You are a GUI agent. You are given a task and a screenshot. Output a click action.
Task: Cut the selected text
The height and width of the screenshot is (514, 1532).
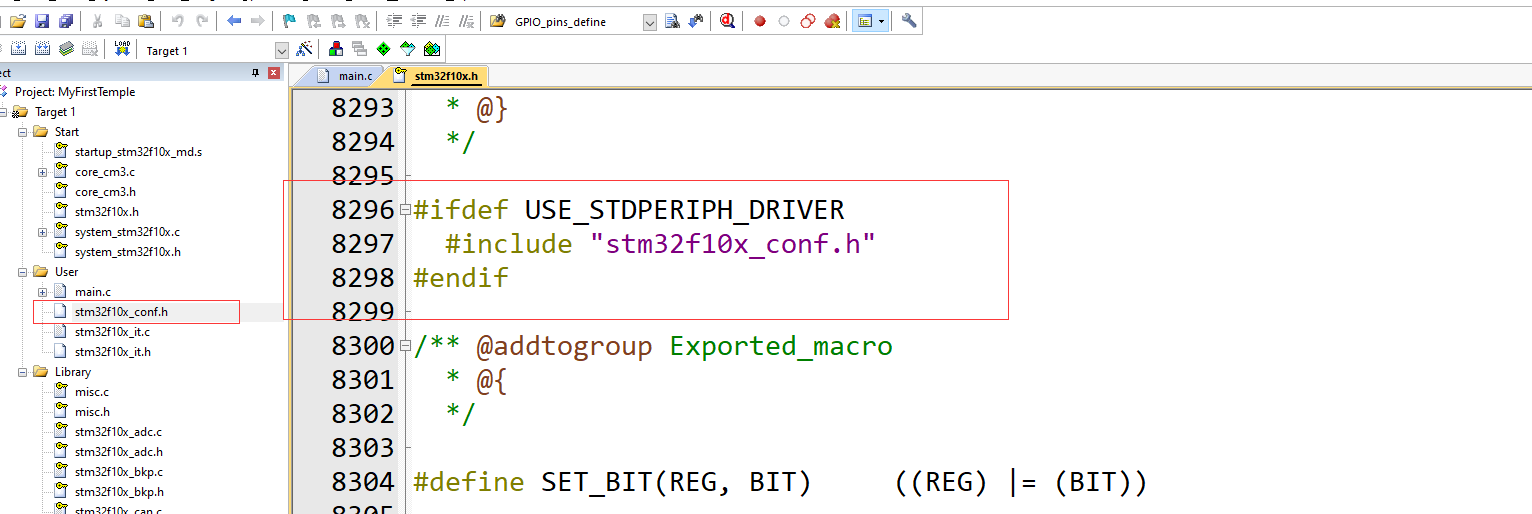[97, 21]
